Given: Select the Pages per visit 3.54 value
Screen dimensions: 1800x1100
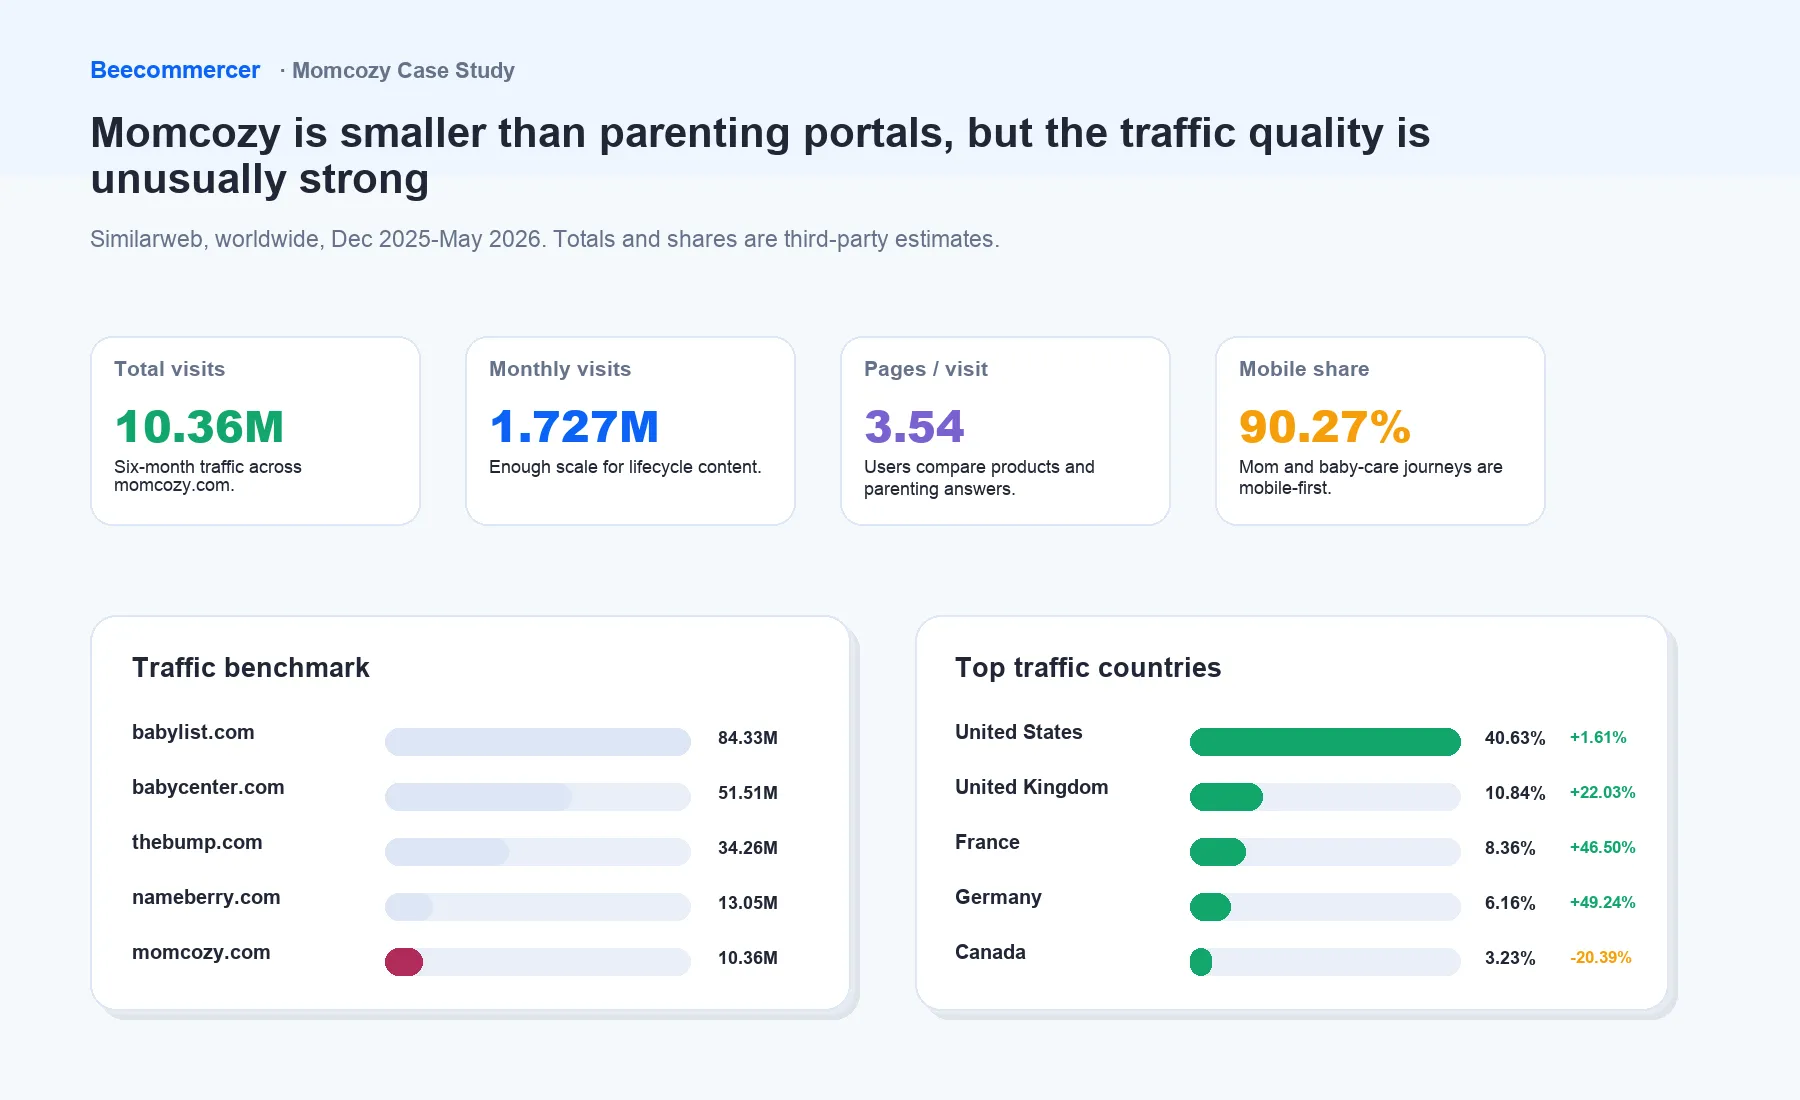Looking at the screenshot, I should click(x=914, y=427).
